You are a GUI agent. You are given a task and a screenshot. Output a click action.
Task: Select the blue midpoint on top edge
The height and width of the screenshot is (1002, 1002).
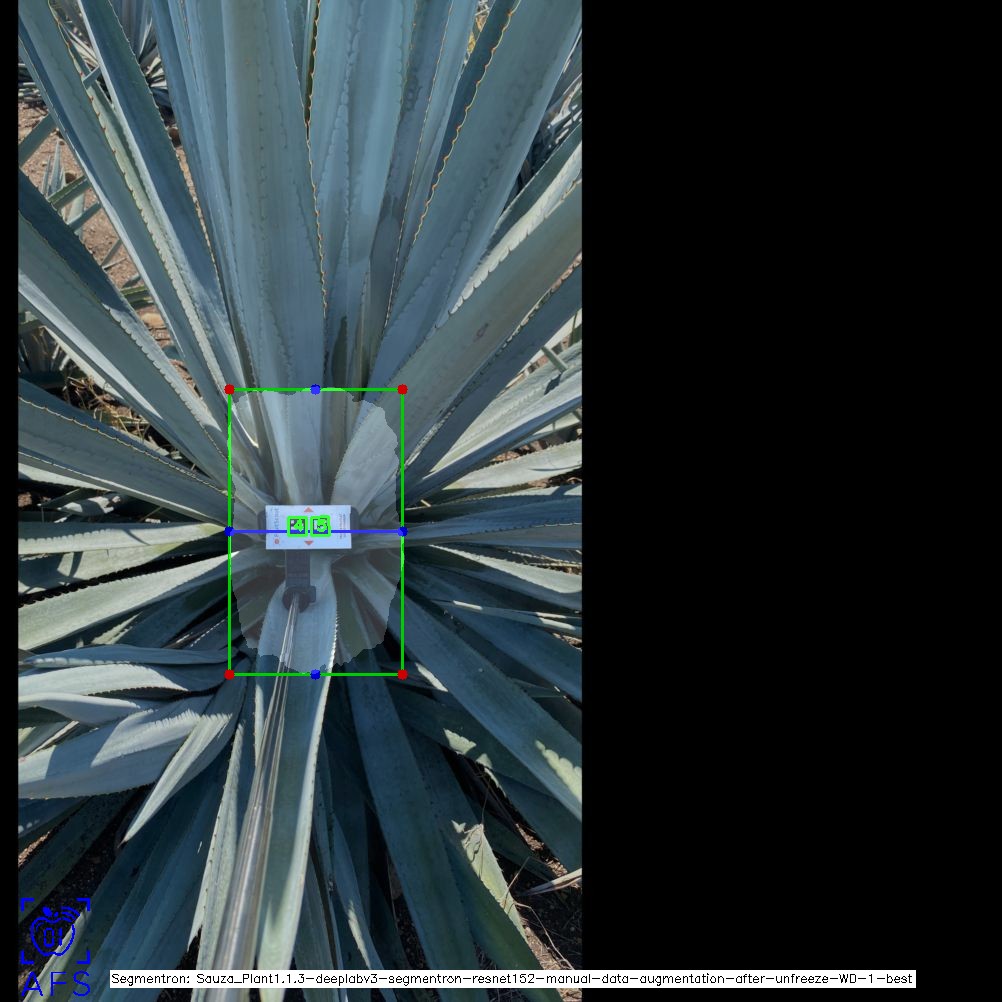(315, 389)
